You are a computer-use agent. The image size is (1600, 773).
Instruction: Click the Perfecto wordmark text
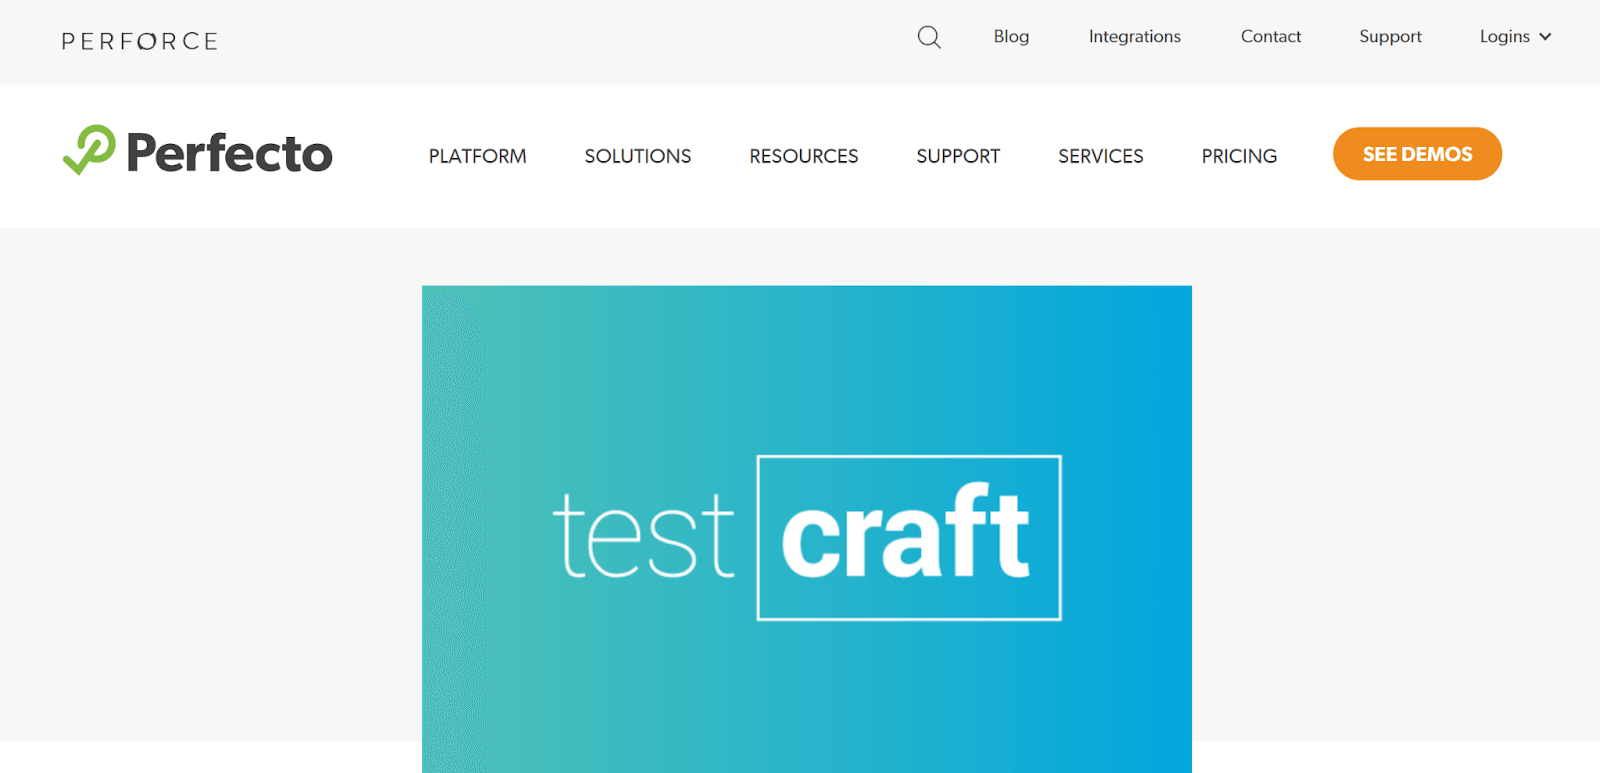tap(229, 154)
